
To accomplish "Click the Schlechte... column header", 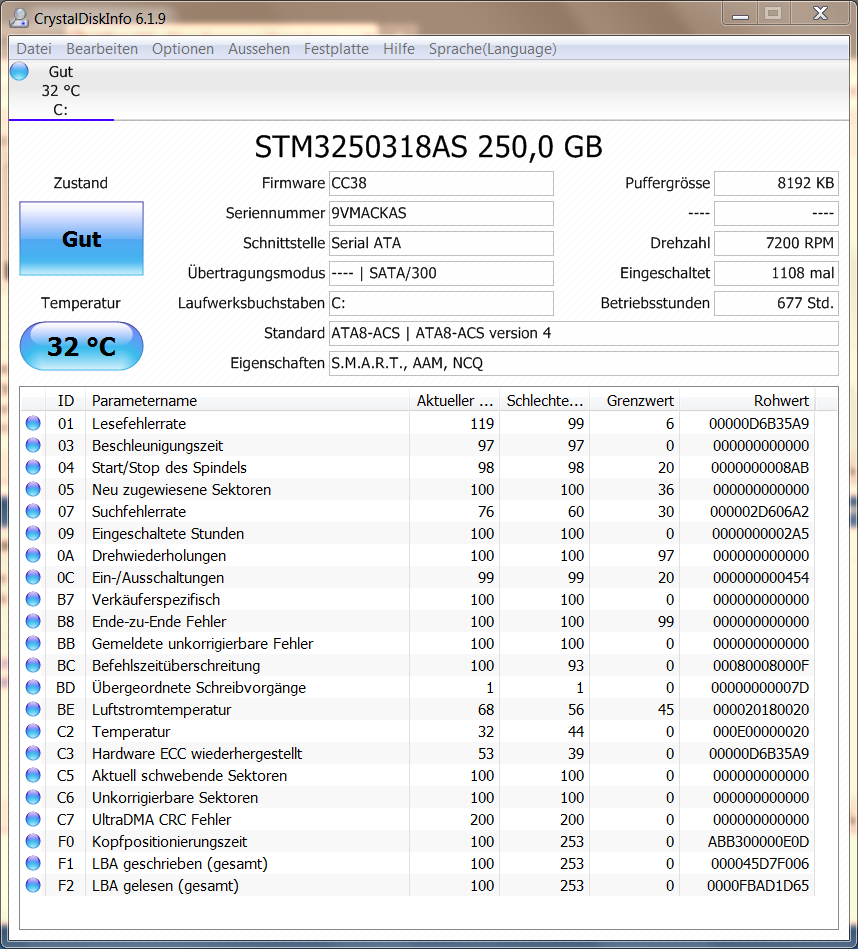I will (x=545, y=401).
